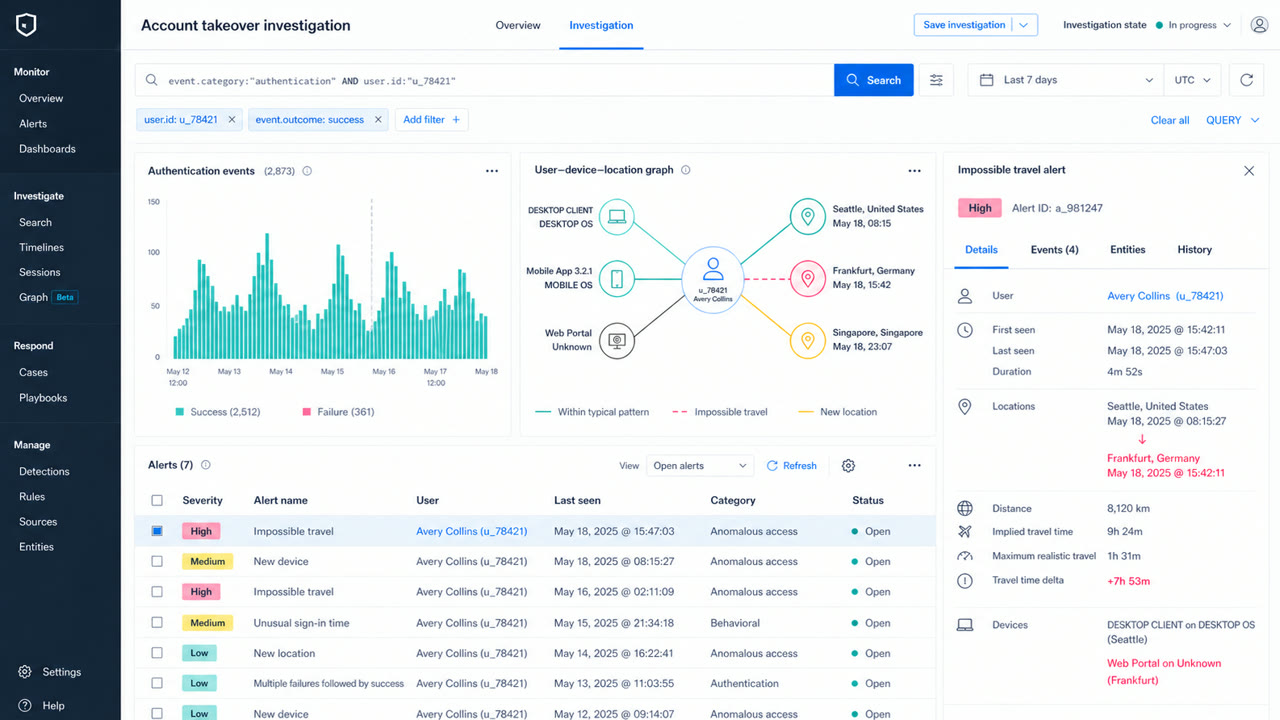Open the Investigation state In progress dropdown
The height and width of the screenshot is (720, 1280).
[x=1194, y=25]
